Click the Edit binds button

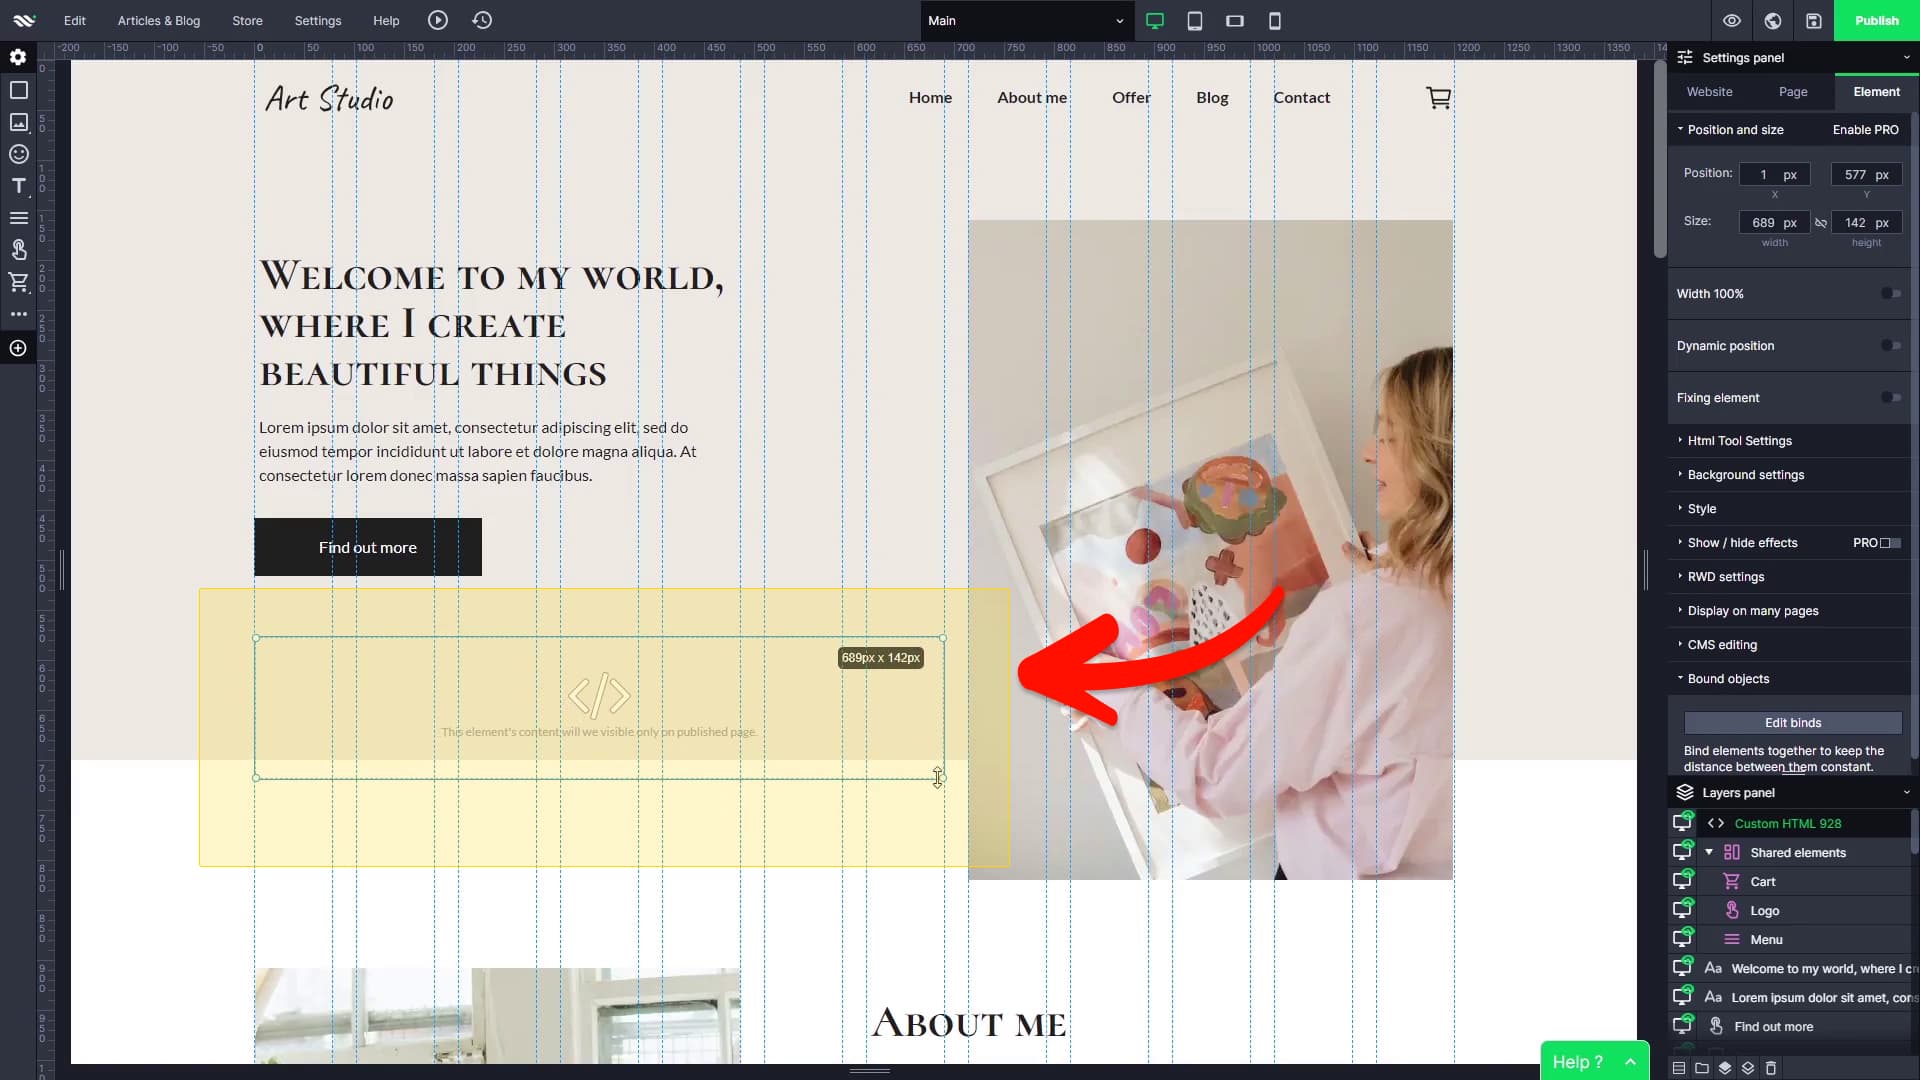(x=1793, y=722)
